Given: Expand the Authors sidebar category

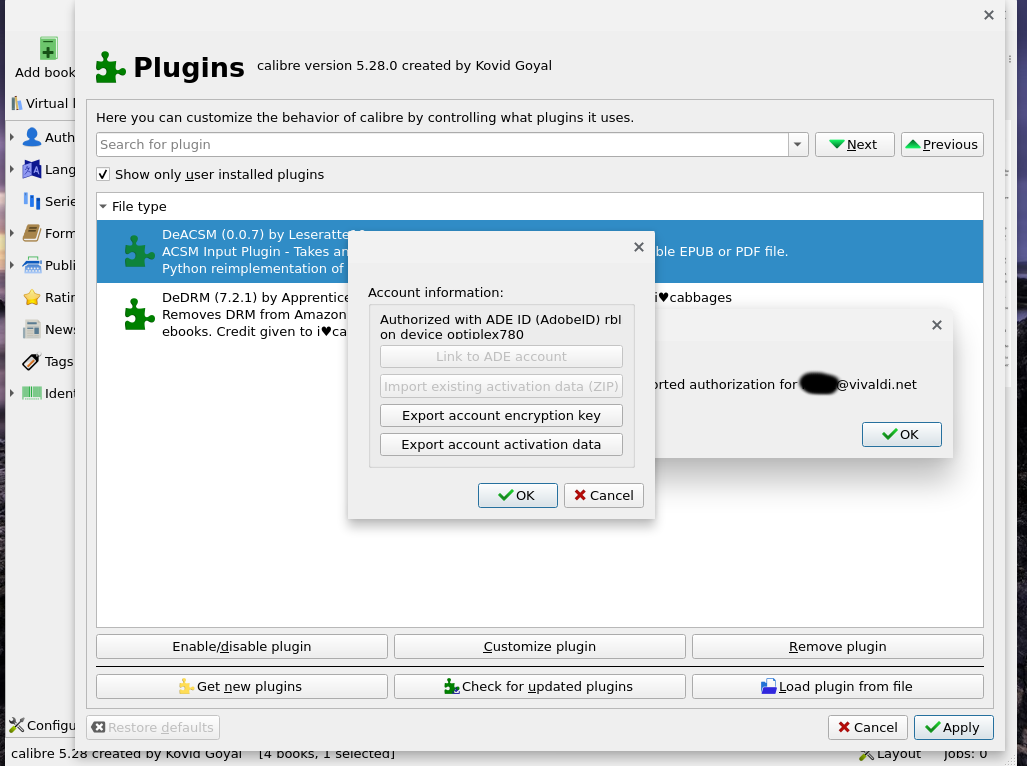Looking at the screenshot, I should [12, 137].
